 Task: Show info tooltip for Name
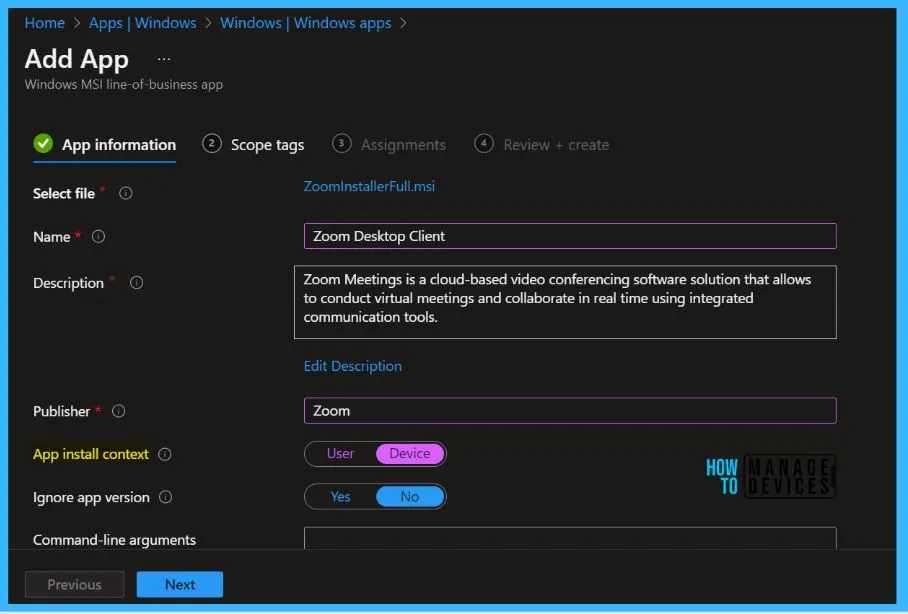[98, 236]
